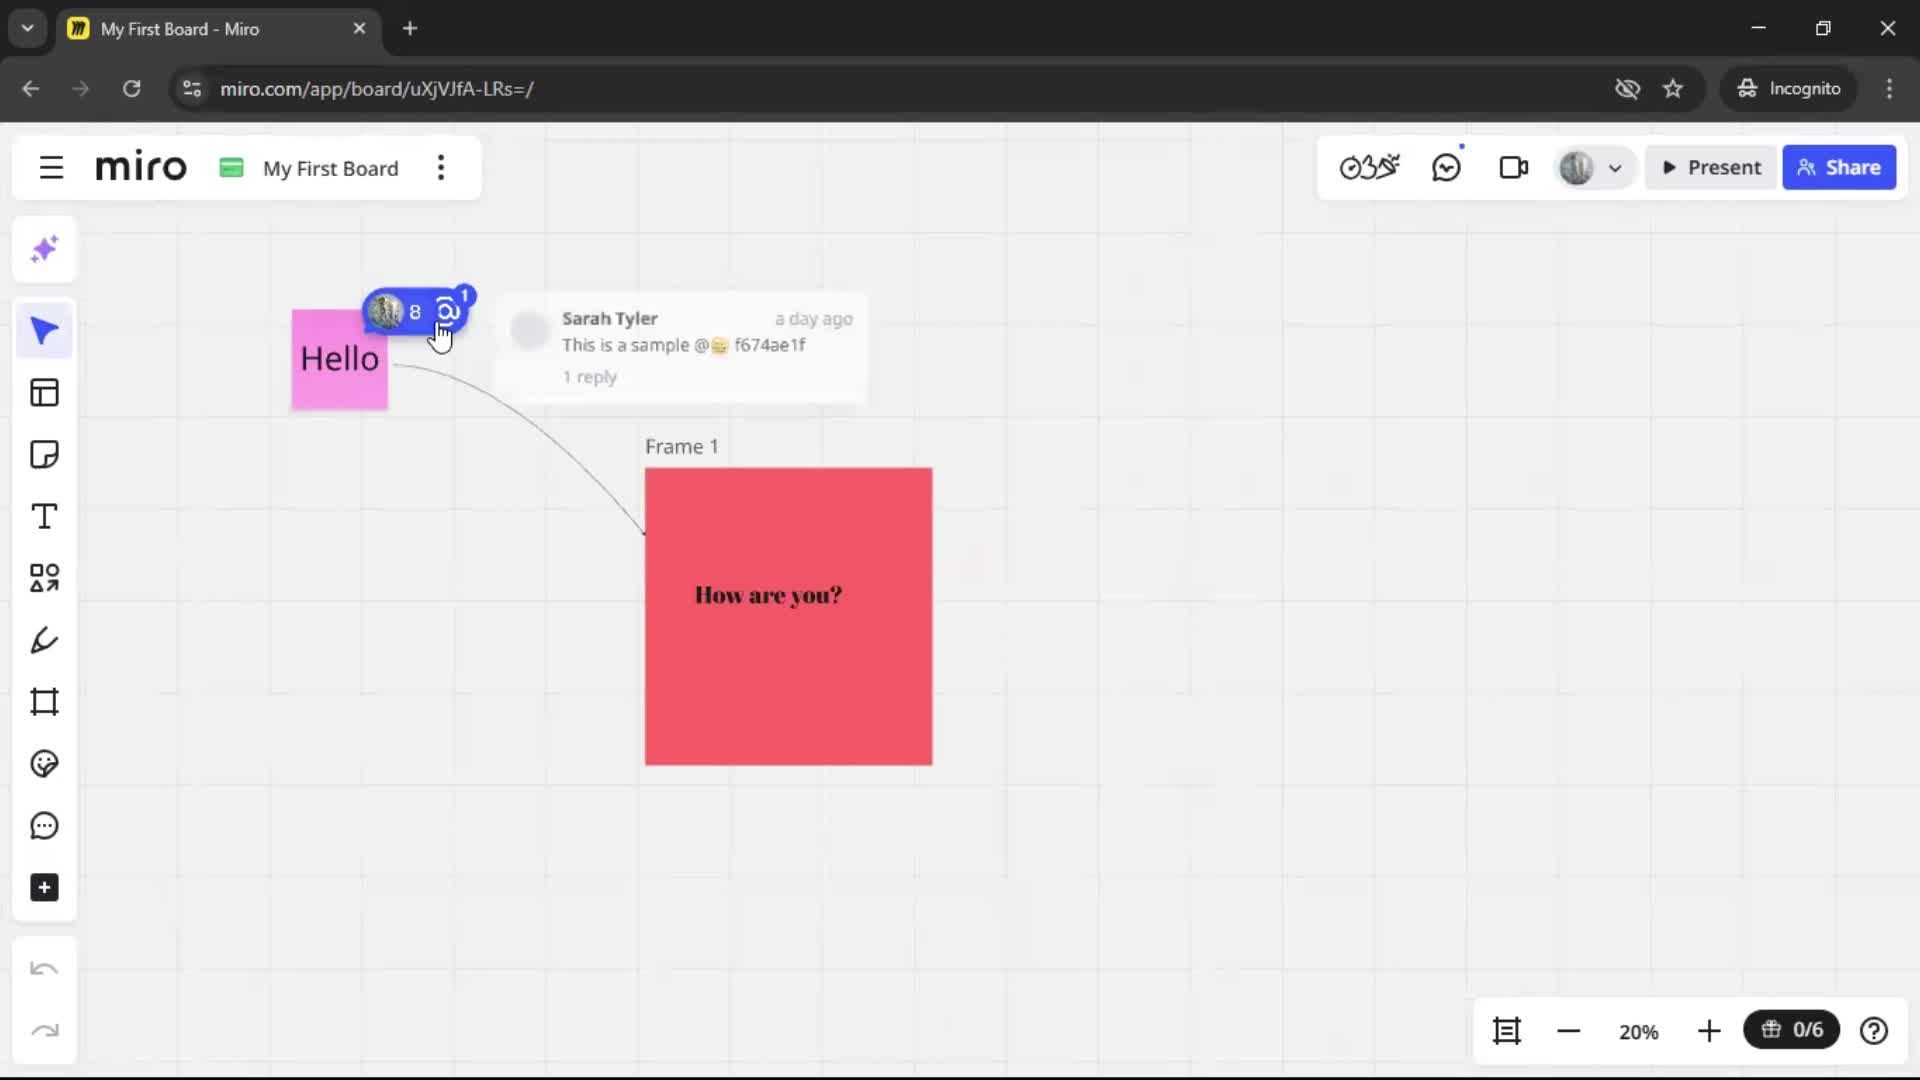Image resolution: width=1920 pixels, height=1080 pixels.
Task: Close the My First Board tab
Action: tap(359, 29)
